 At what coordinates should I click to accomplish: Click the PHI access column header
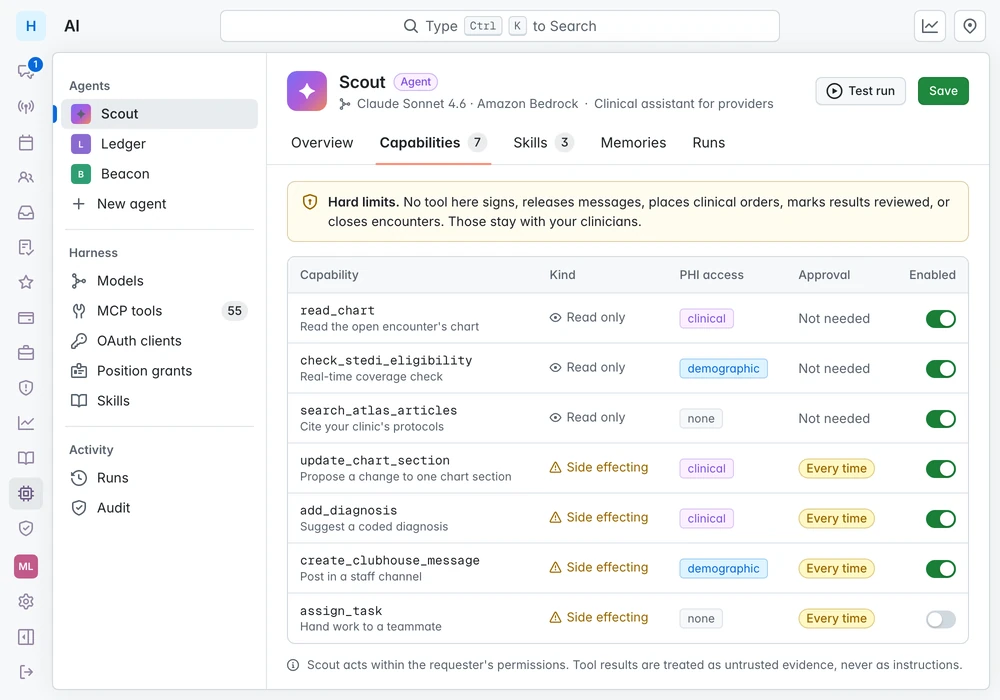click(x=711, y=275)
